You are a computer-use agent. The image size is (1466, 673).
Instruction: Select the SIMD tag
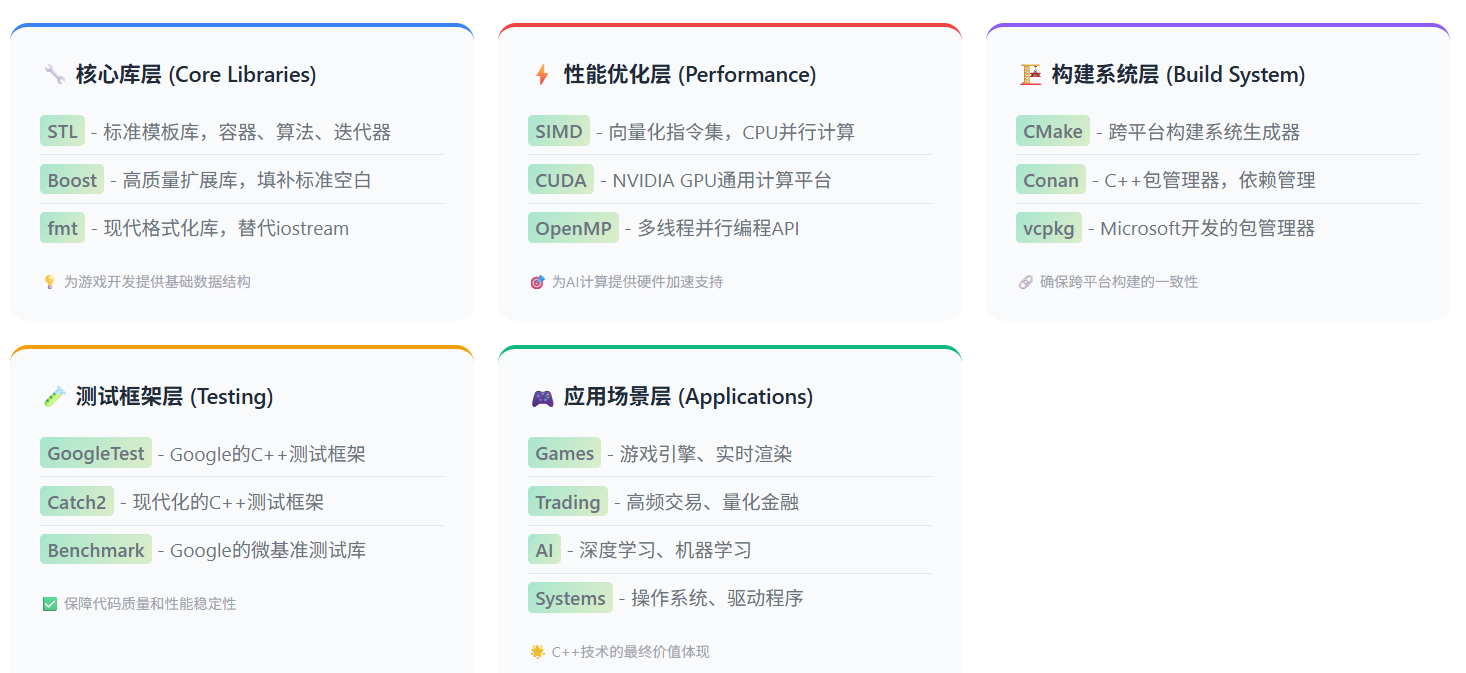[x=559, y=131]
